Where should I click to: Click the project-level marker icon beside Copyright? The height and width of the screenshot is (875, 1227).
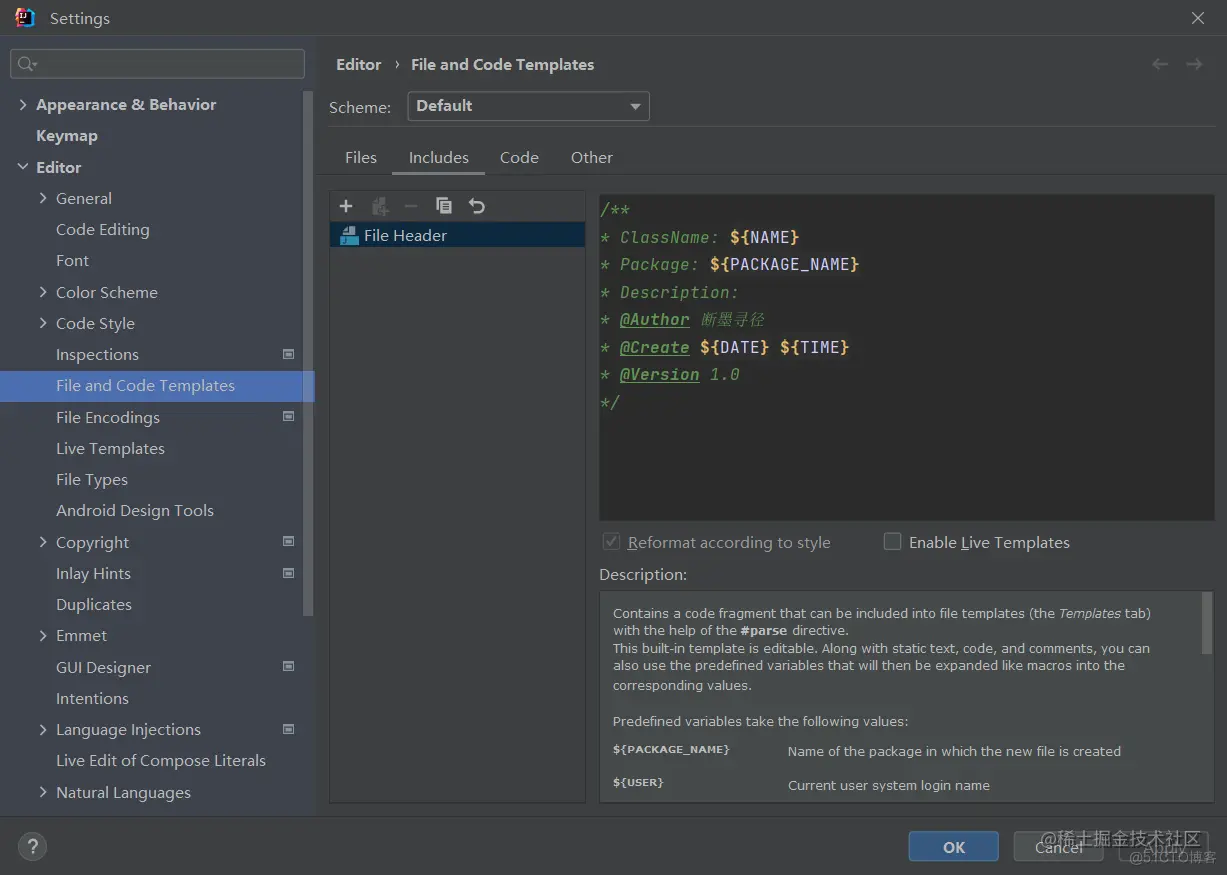tap(288, 541)
